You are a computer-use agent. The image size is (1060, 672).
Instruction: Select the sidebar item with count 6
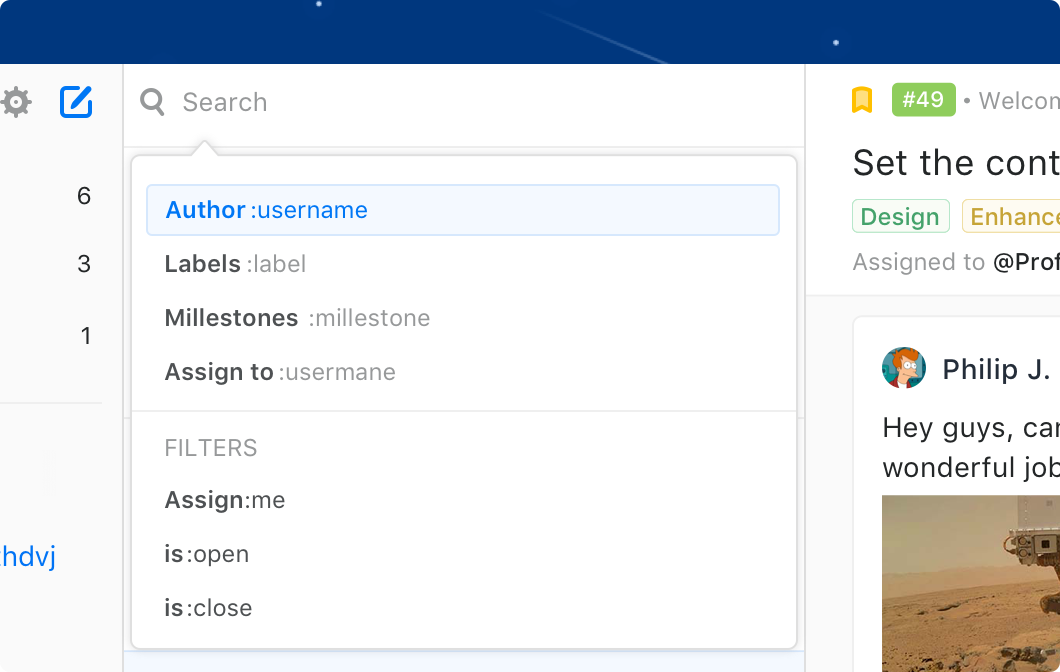51,196
